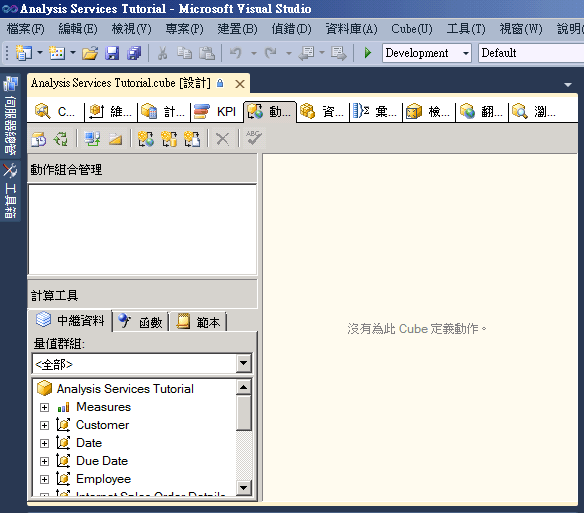Click the Navigate Backward icon

pos(307,53)
